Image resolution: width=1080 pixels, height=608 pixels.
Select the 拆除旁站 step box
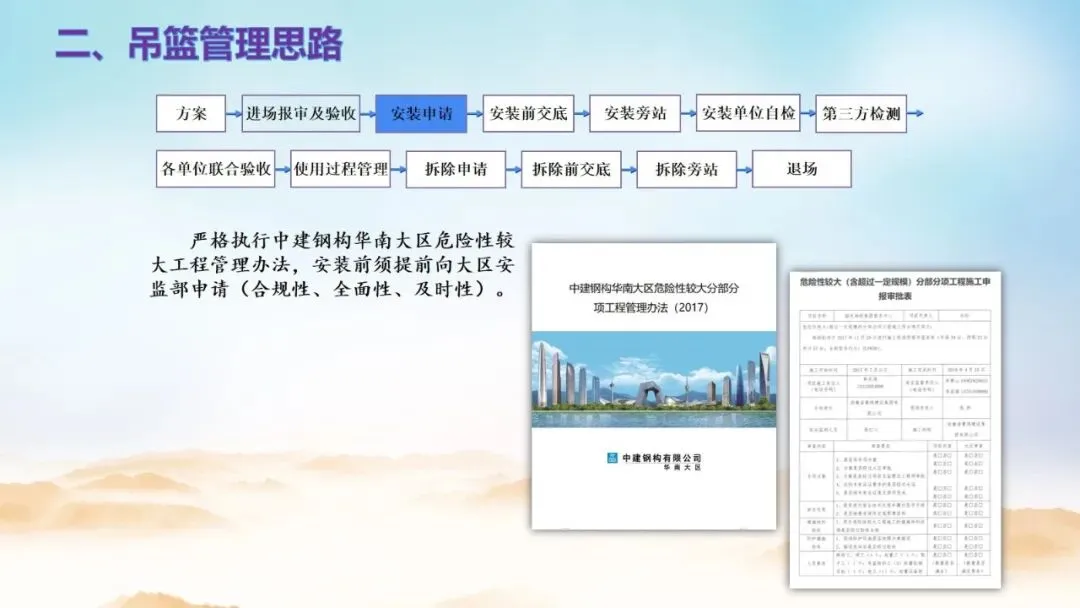pyautogui.click(x=687, y=169)
